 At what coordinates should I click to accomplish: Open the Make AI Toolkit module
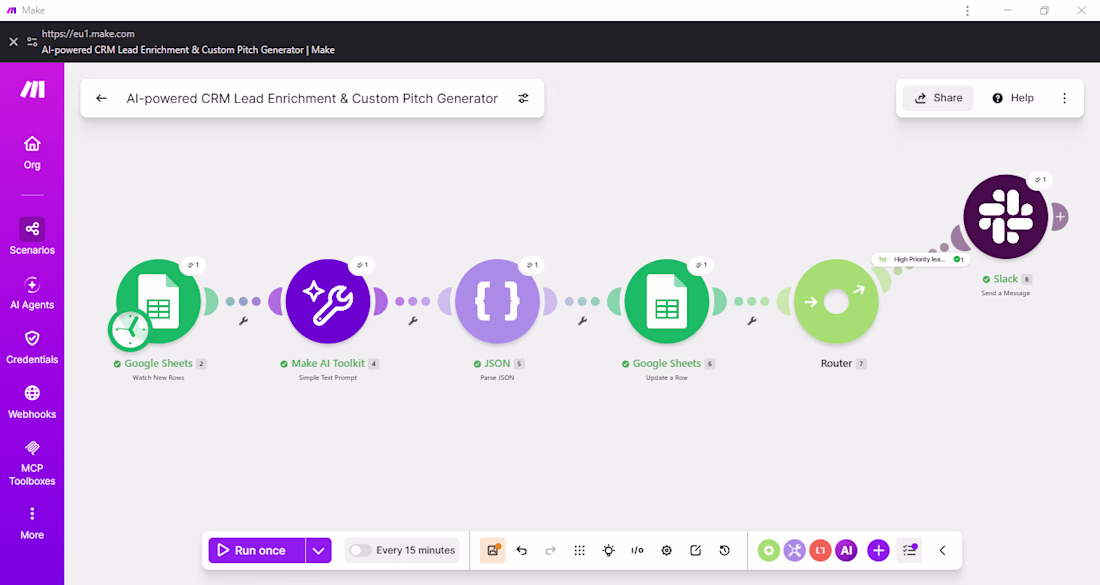coord(328,302)
